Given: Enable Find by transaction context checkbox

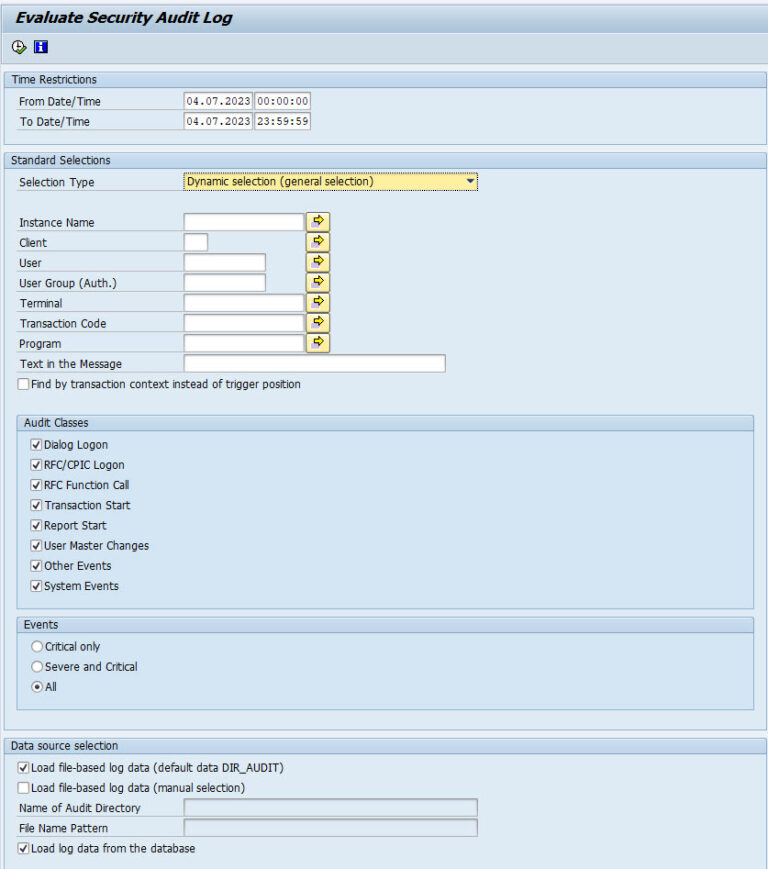Looking at the screenshot, I should coord(23,384).
